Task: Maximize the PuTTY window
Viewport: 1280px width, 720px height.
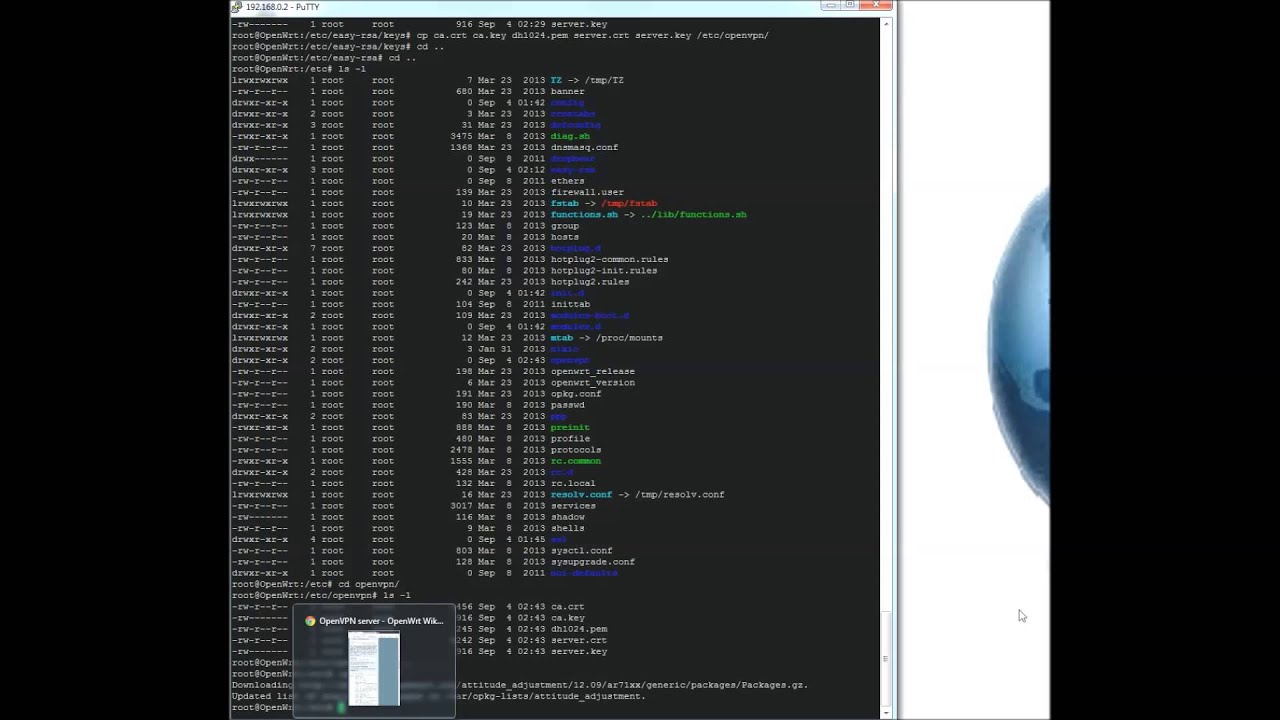Action: (850, 5)
